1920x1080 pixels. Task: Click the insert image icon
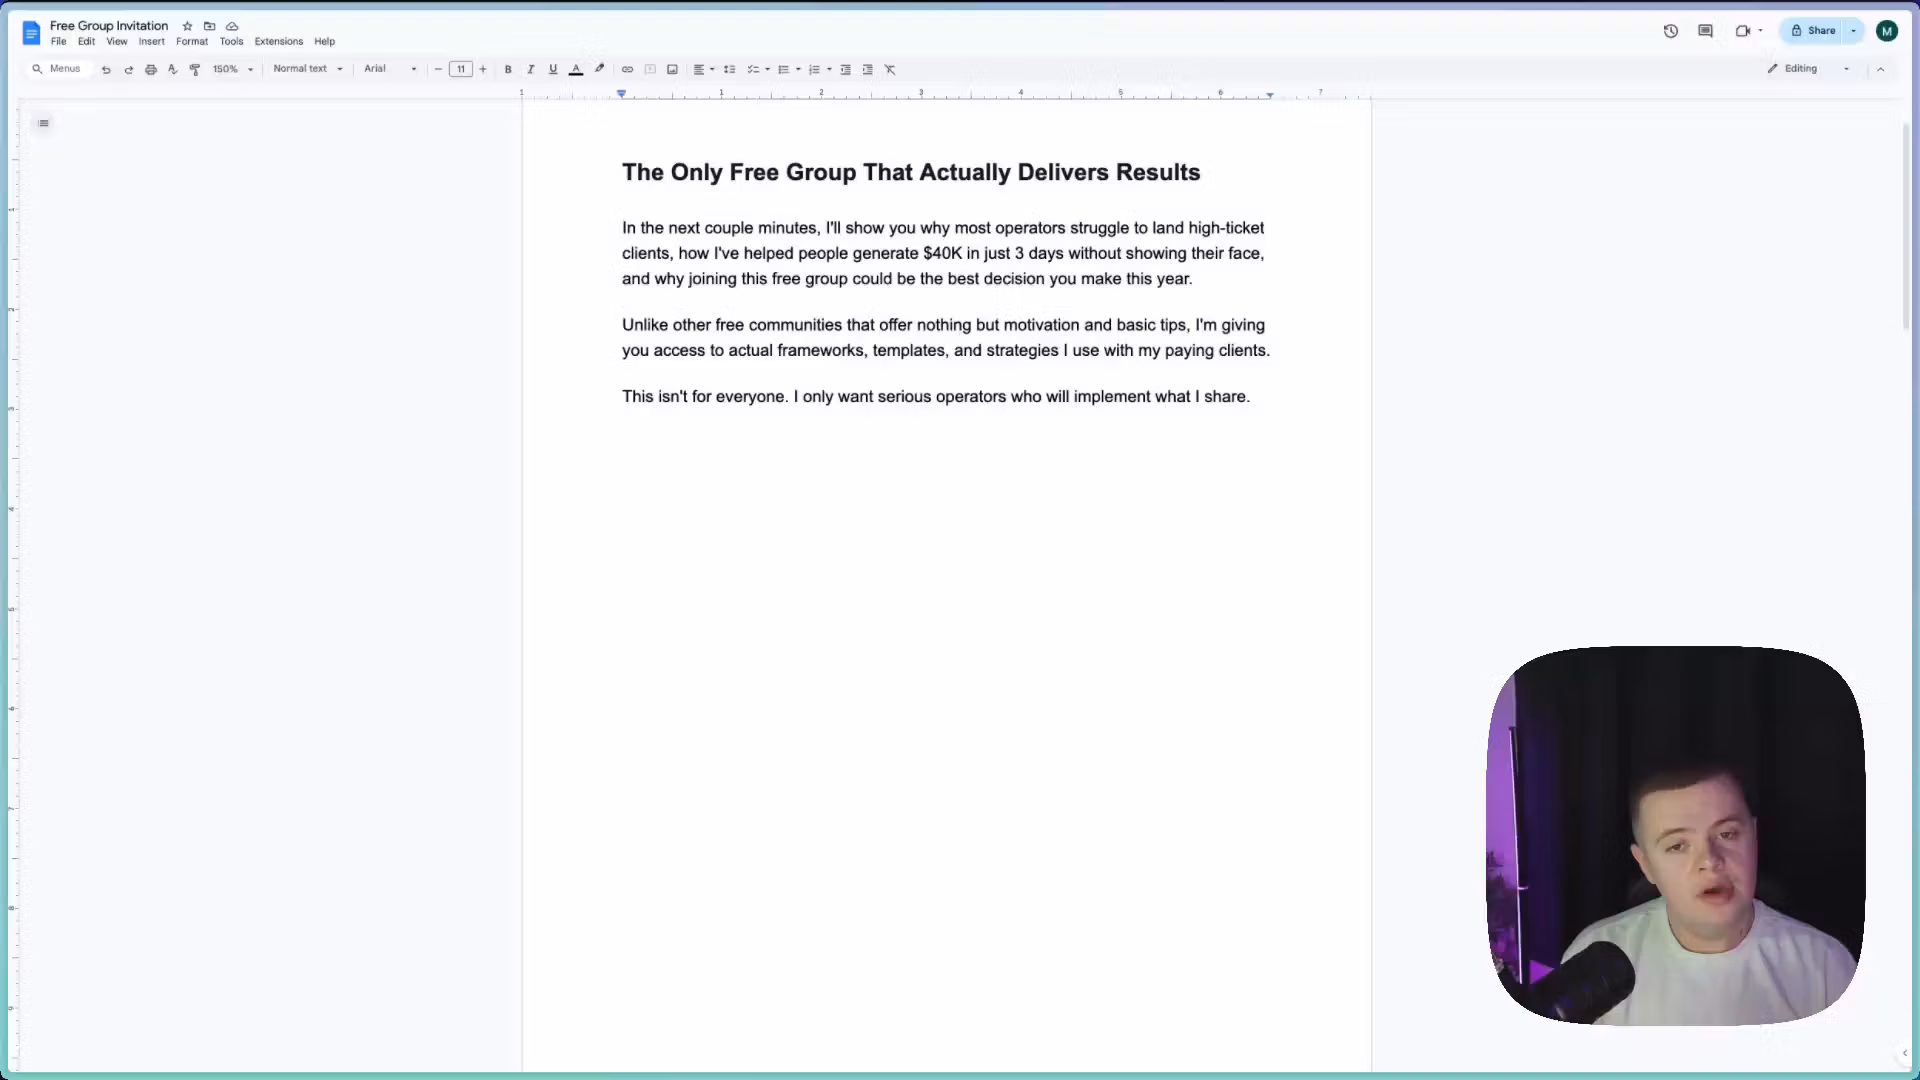coord(672,70)
